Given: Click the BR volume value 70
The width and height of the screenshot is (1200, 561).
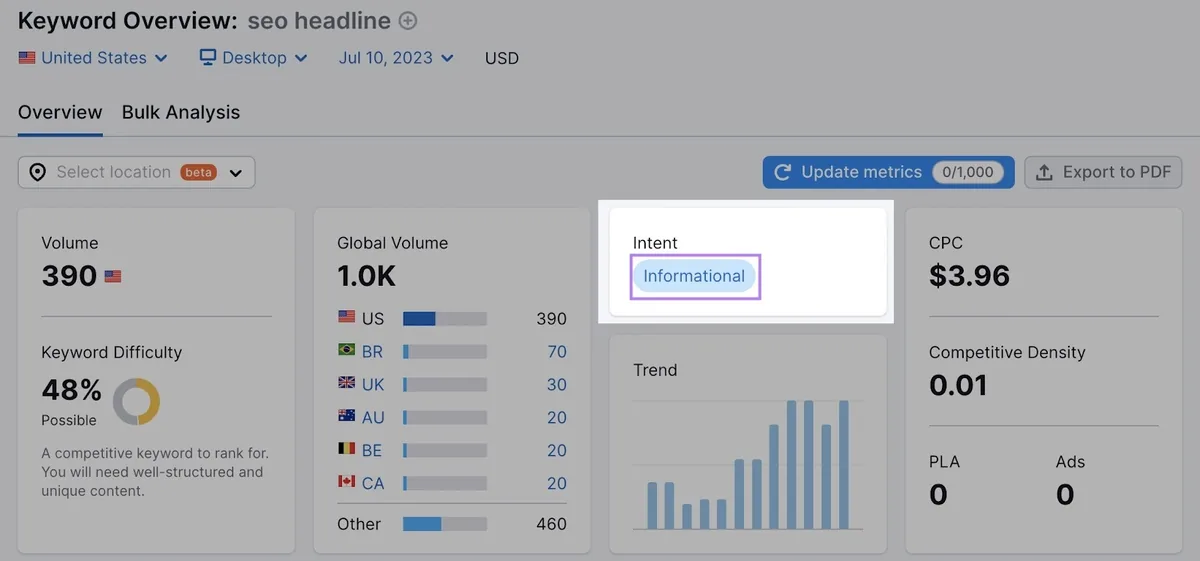Looking at the screenshot, I should click(557, 352).
